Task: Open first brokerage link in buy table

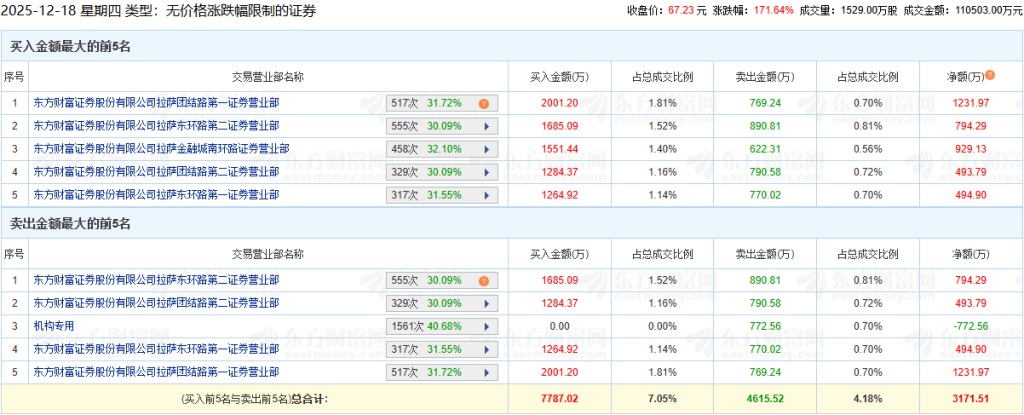Action: 156,103
